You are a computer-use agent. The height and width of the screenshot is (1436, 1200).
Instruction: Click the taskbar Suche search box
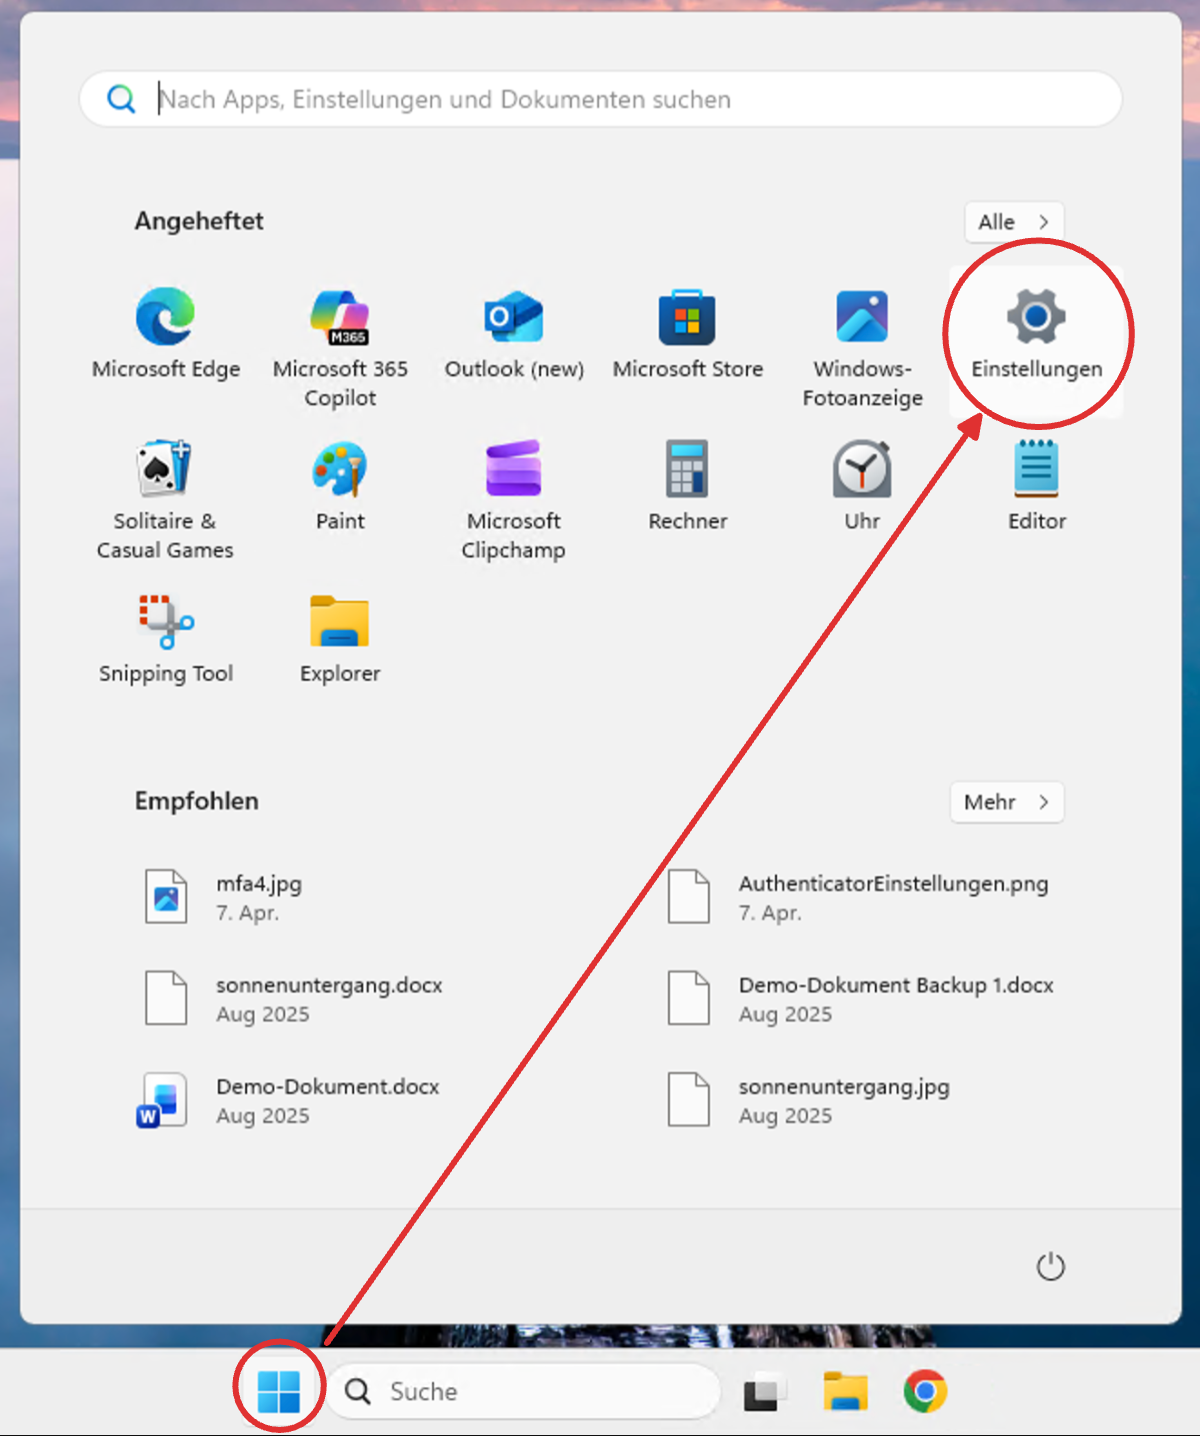(524, 1391)
